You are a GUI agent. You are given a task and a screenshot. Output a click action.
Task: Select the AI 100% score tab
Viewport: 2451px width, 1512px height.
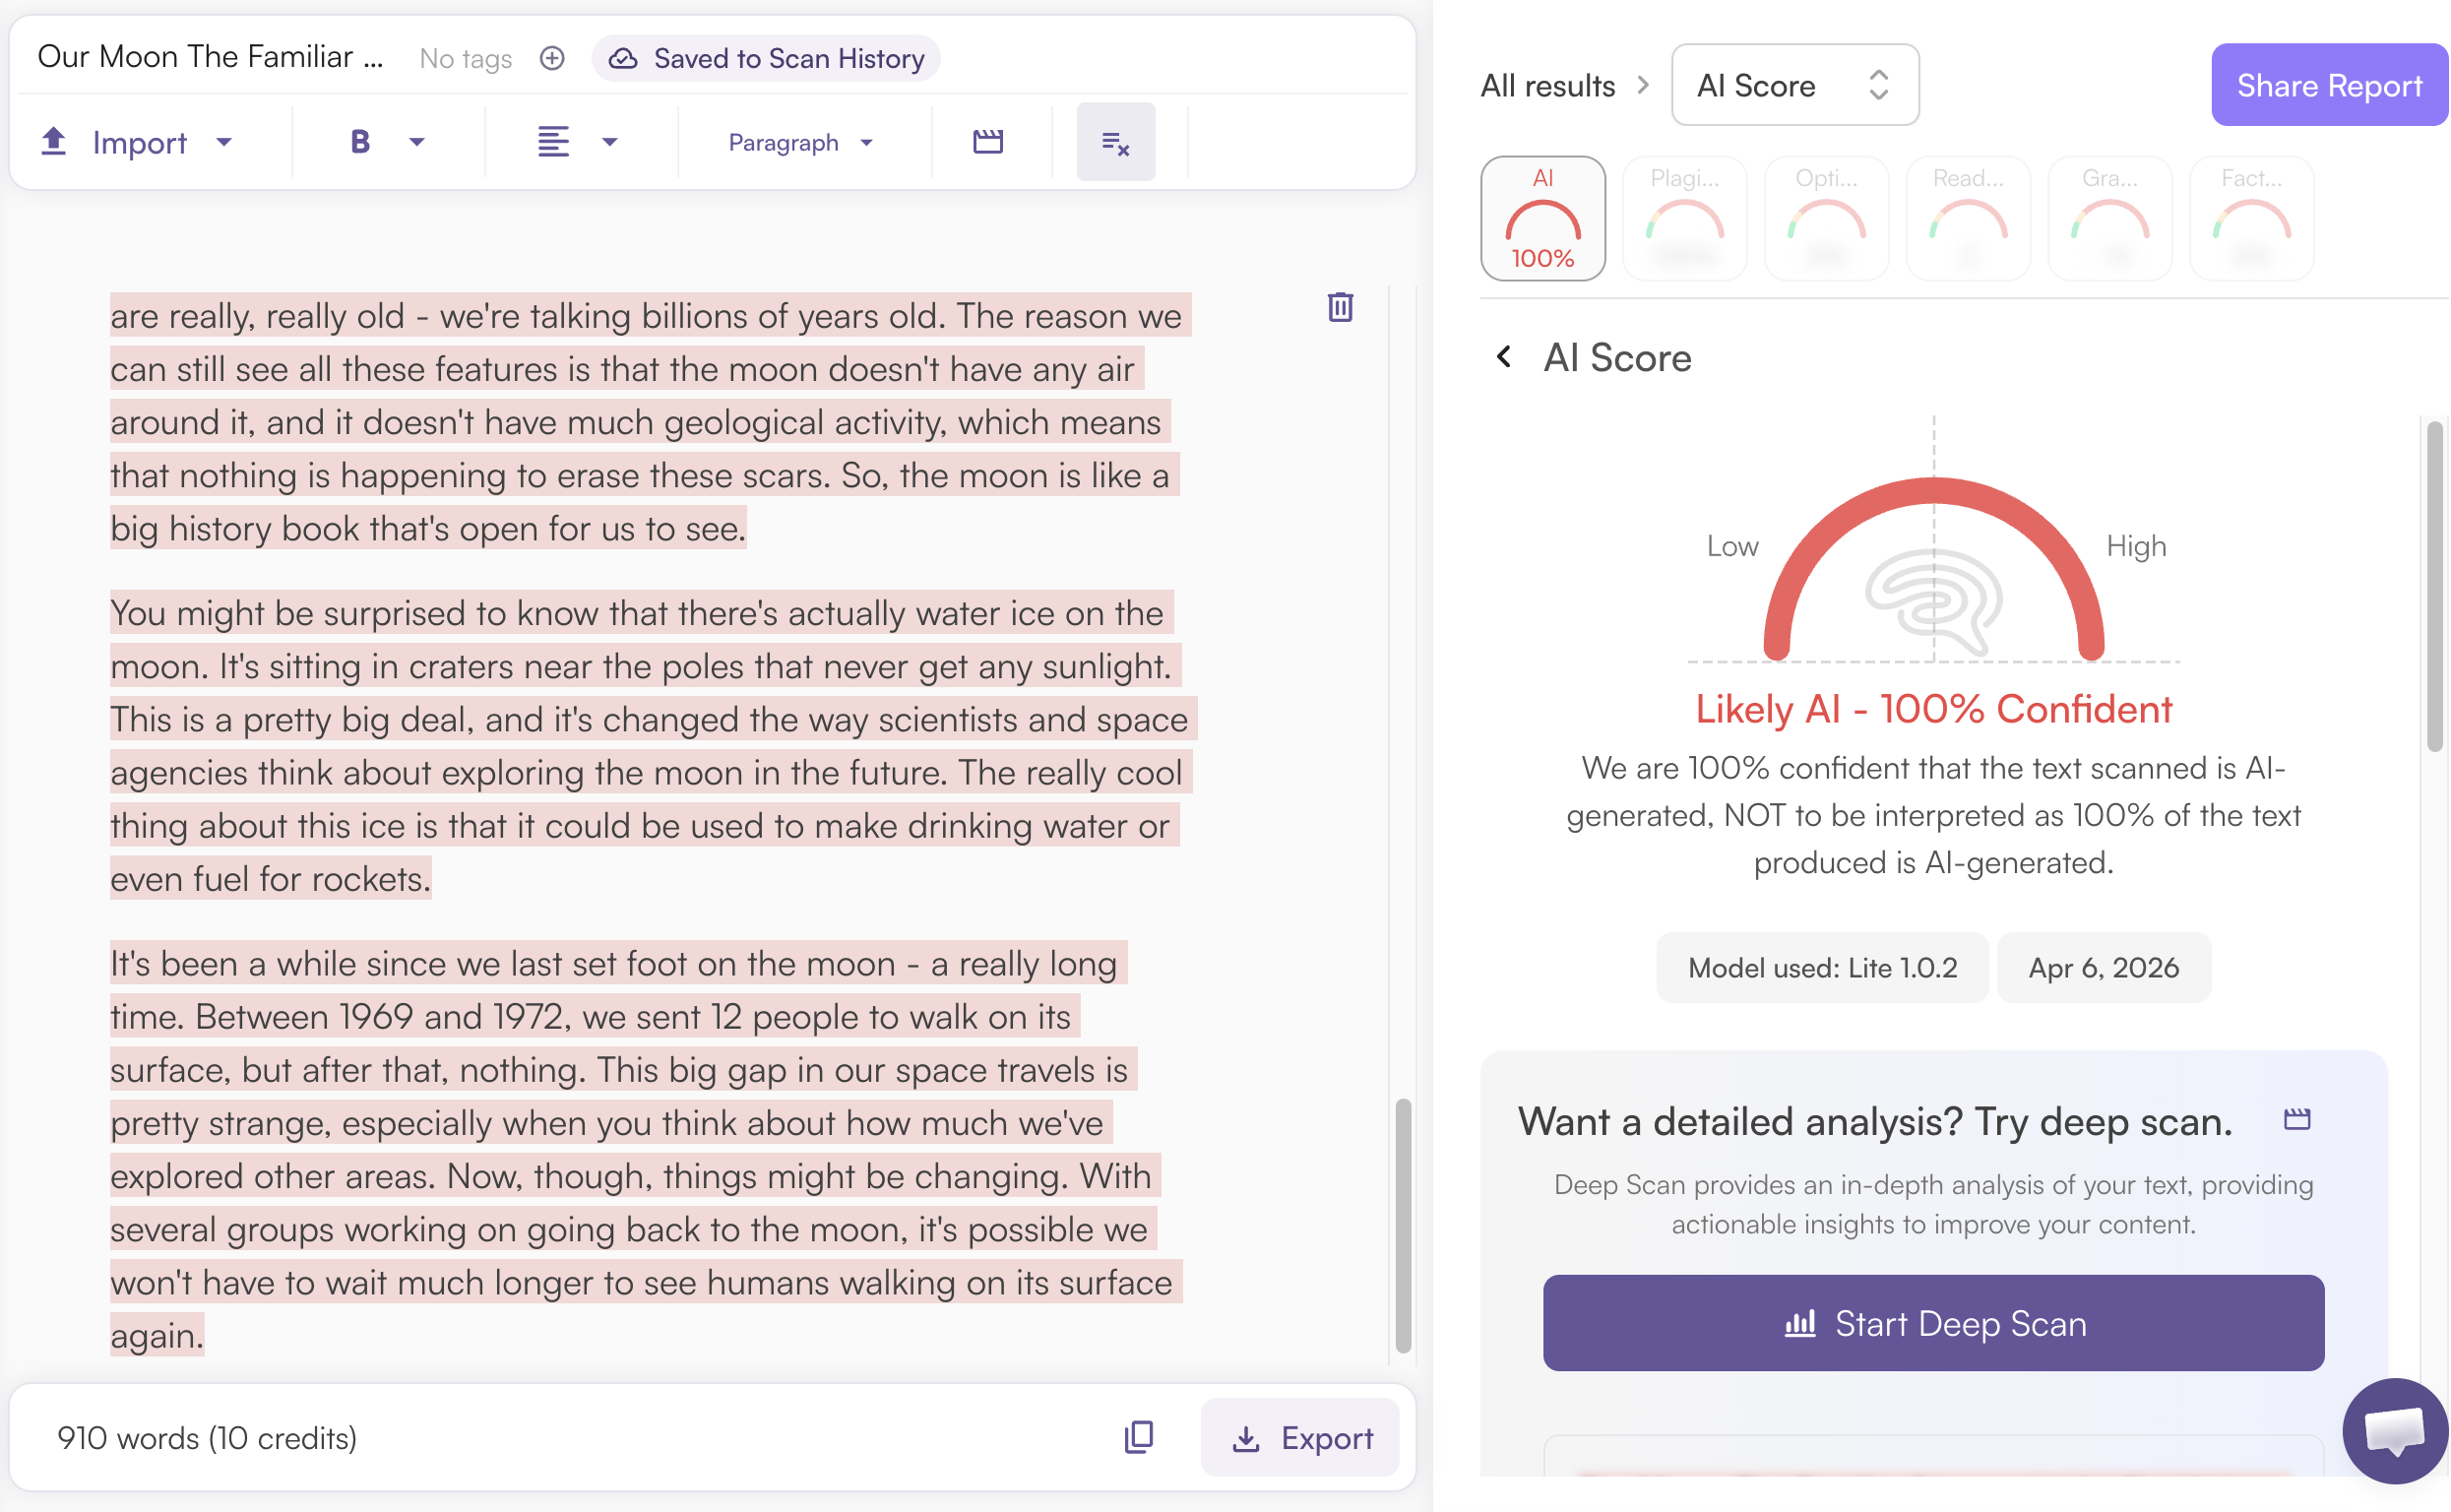pyautogui.click(x=1542, y=218)
